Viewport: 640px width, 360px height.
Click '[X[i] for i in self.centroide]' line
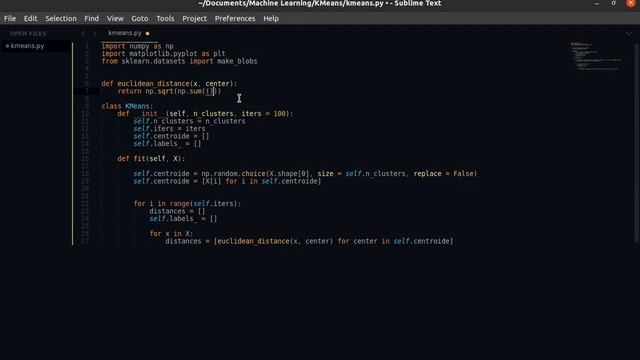[227, 181]
